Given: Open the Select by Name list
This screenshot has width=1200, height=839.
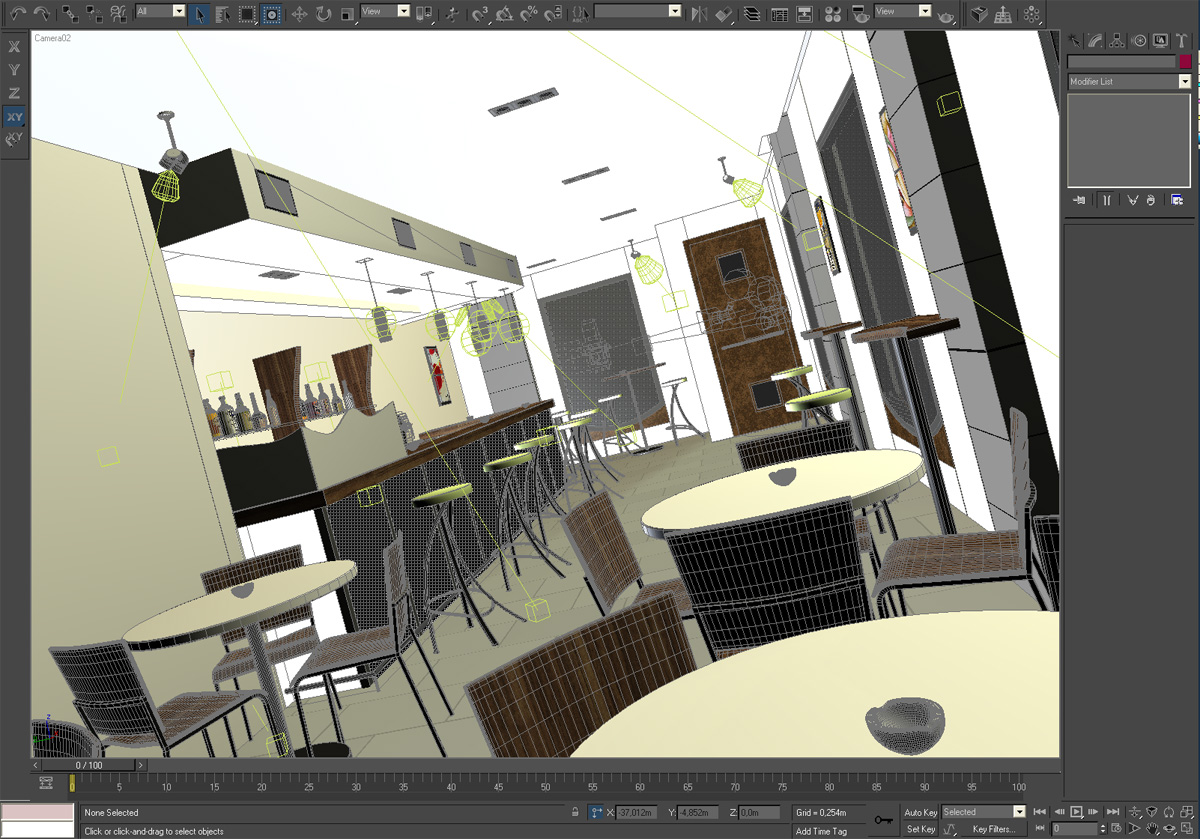Looking at the screenshot, I should pos(222,14).
